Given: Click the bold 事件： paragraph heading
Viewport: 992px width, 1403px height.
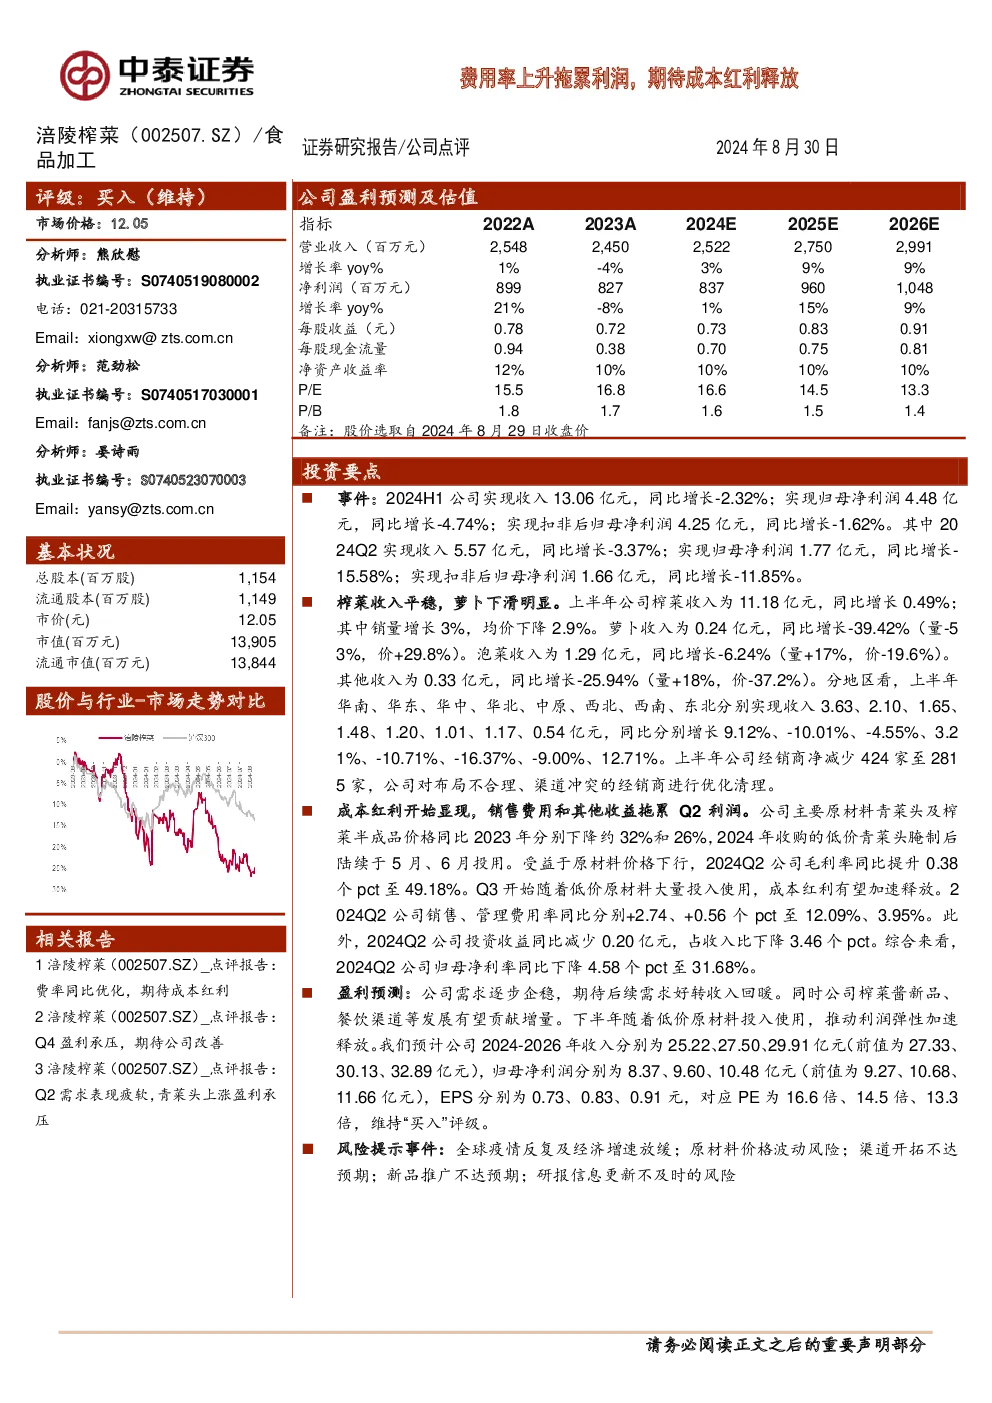Looking at the screenshot, I should (x=358, y=498).
